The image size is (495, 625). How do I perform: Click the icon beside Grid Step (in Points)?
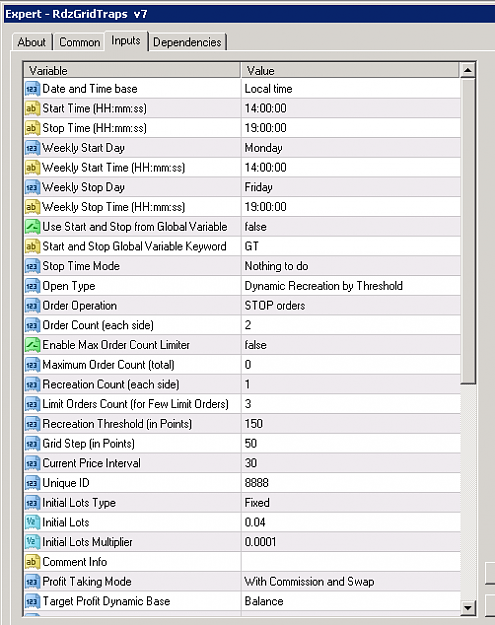32,444
